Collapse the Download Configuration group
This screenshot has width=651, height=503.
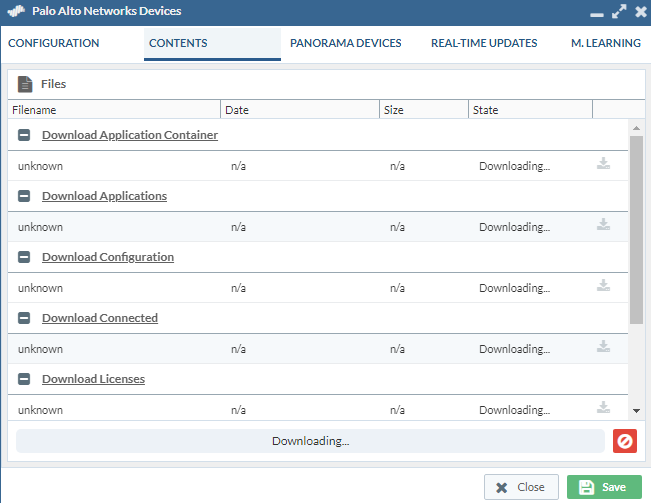[x=24, y=257]
